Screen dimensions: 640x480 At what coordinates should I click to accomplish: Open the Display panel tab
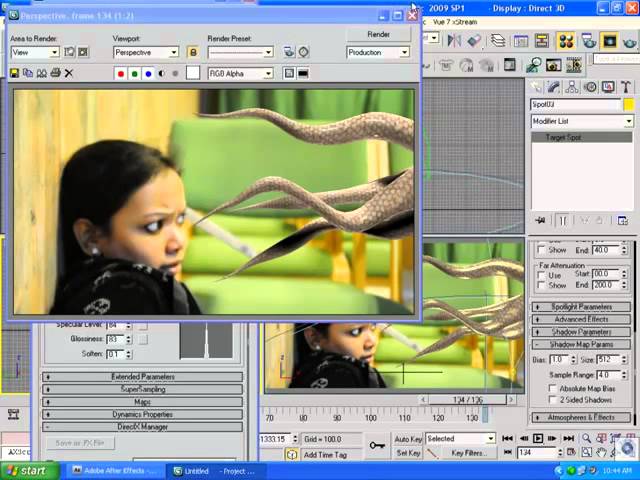(x=608, y=86)
